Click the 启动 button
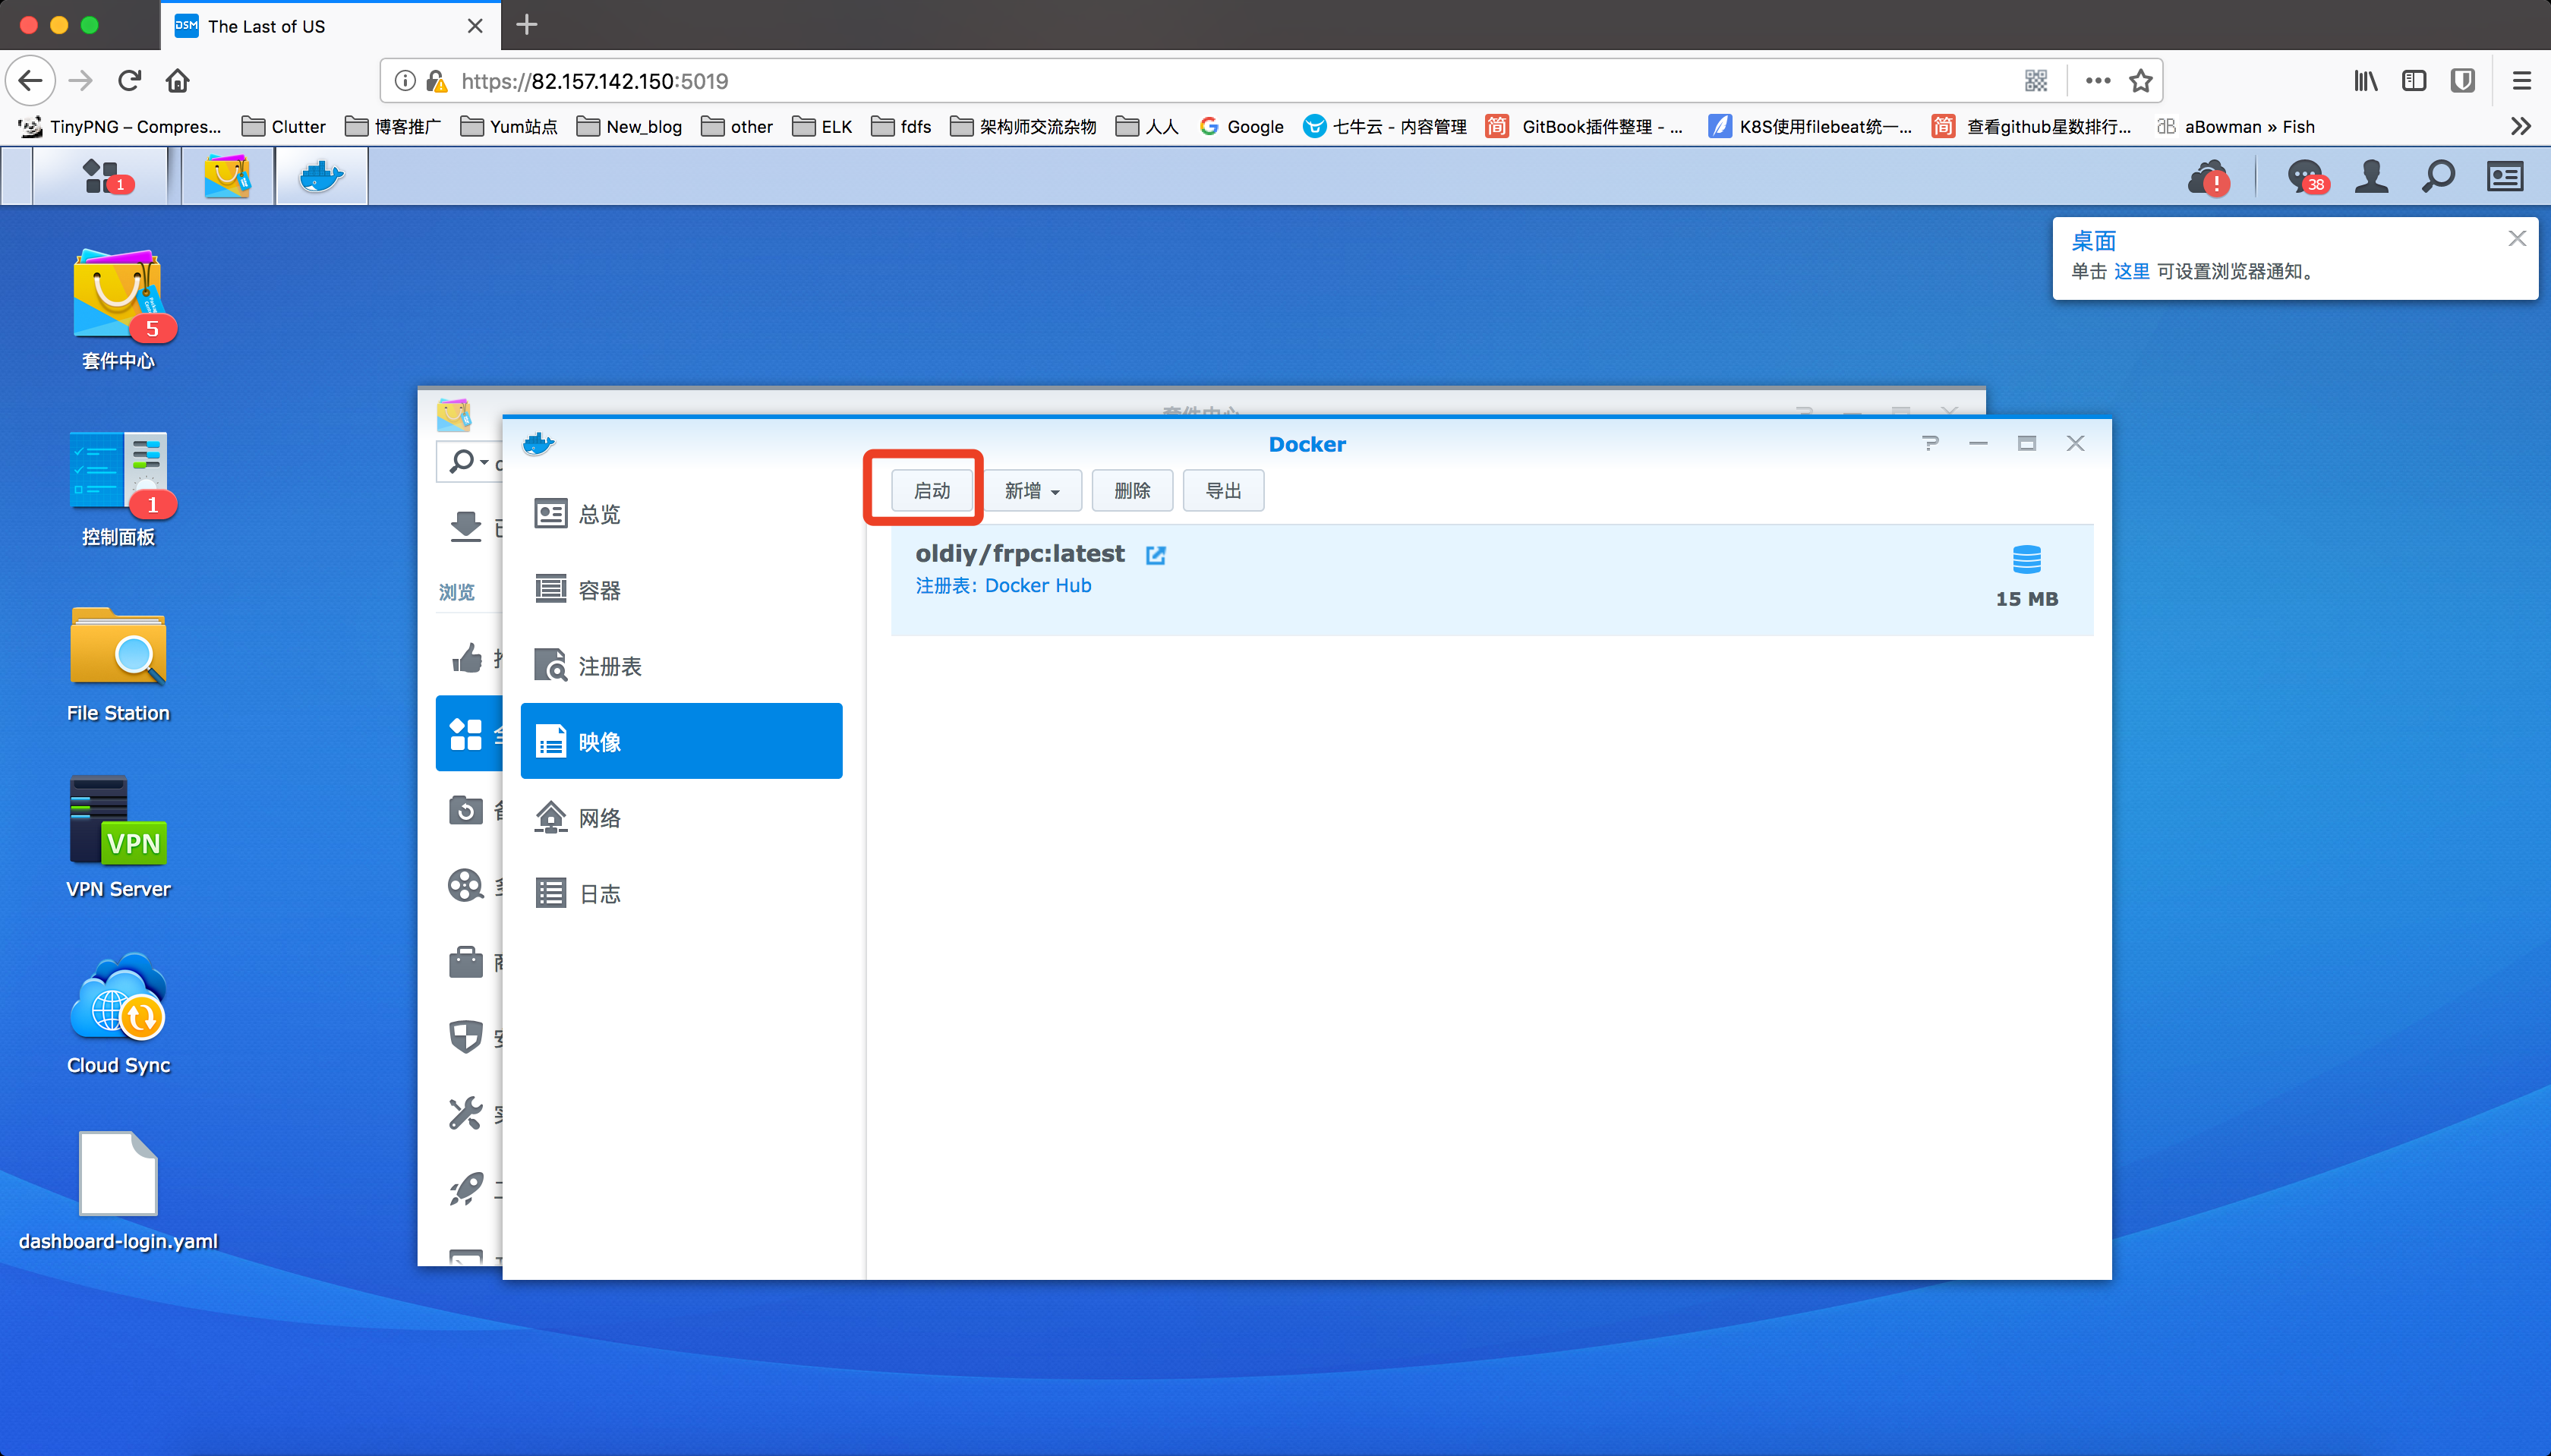This screenshot has height=1456, width=2551. [x=931, y=491]
